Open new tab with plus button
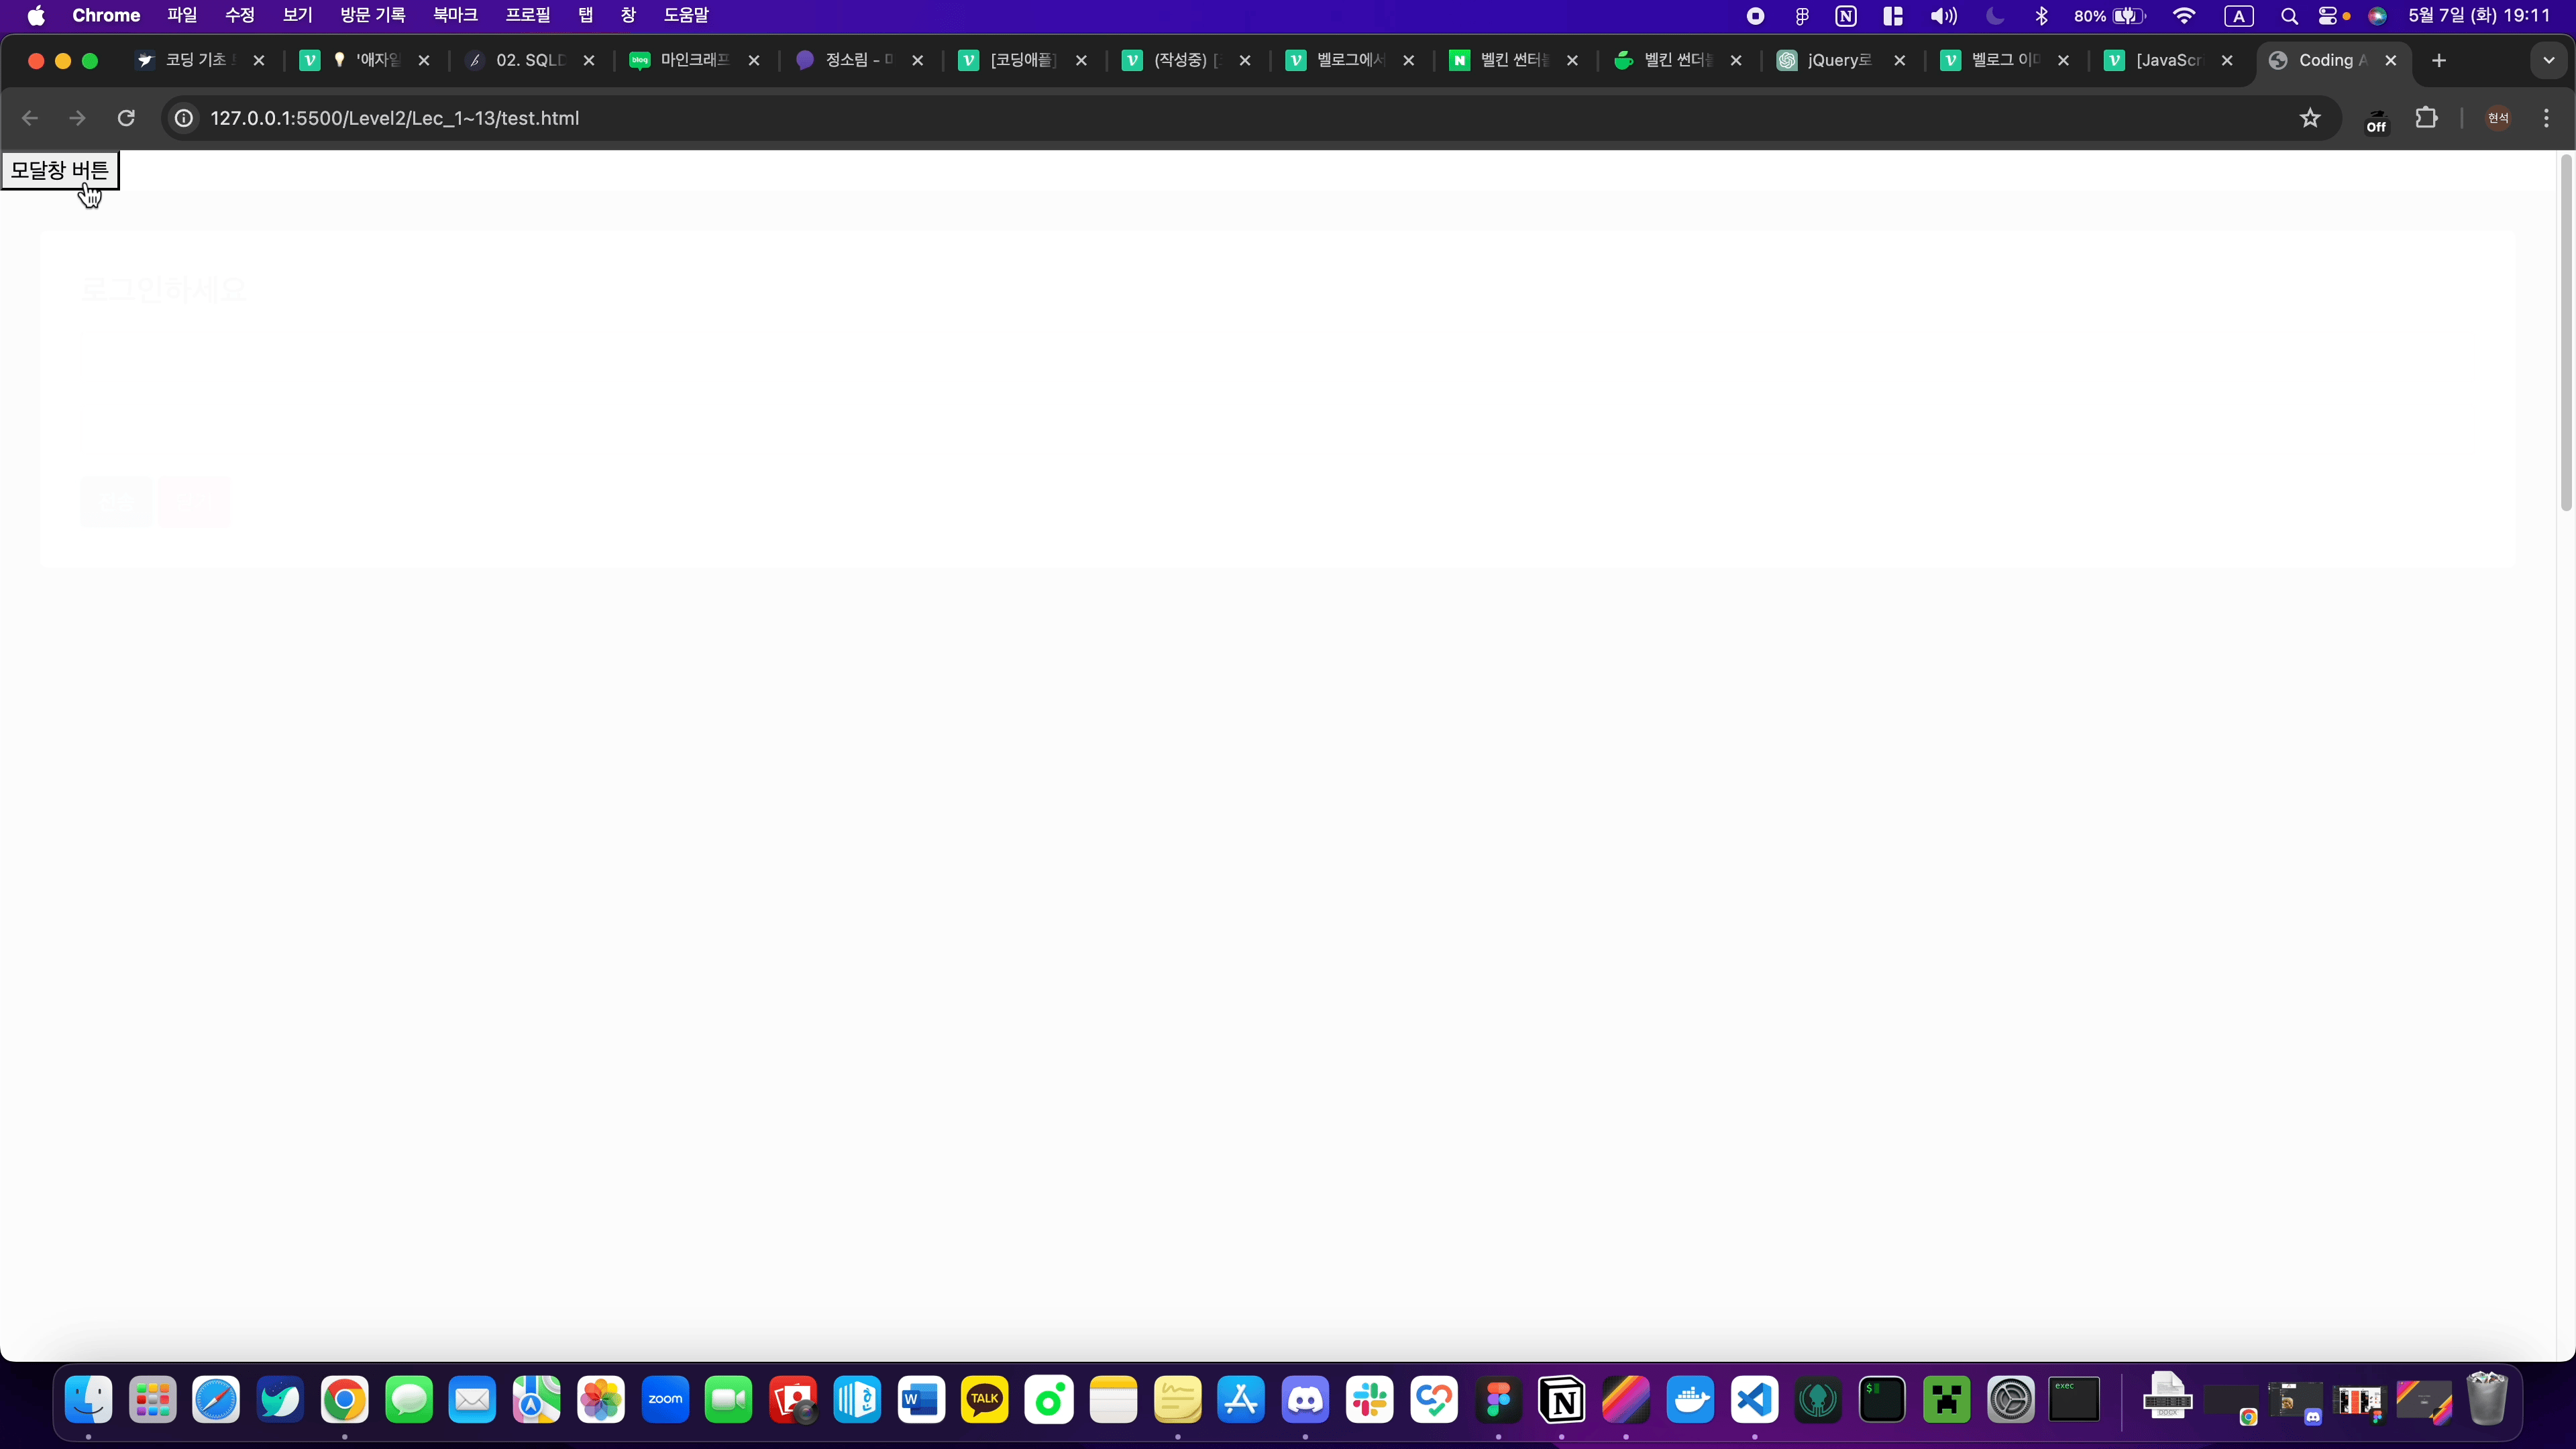Image resolution: width=2576 pixels, height=1449 pixels. 2439,60
